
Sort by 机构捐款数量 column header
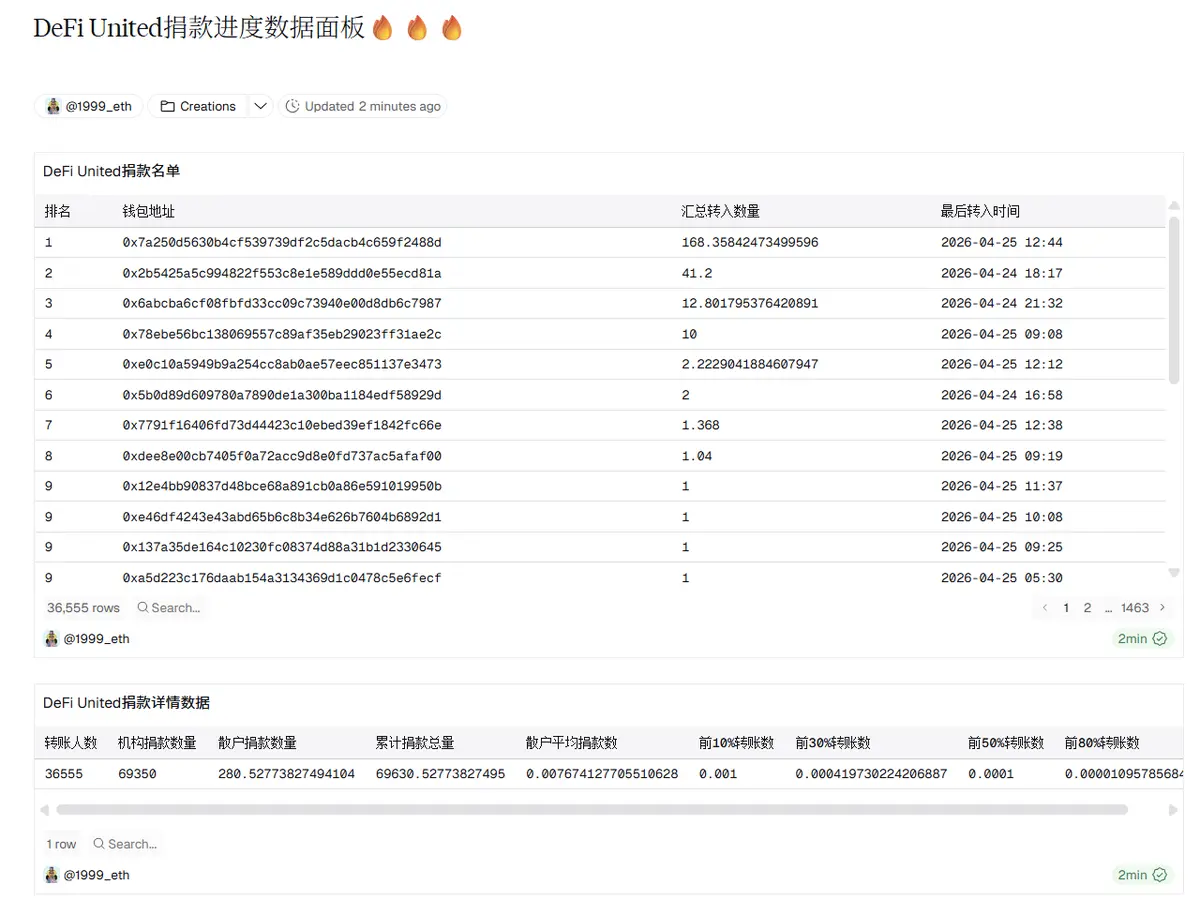point(157,743)
